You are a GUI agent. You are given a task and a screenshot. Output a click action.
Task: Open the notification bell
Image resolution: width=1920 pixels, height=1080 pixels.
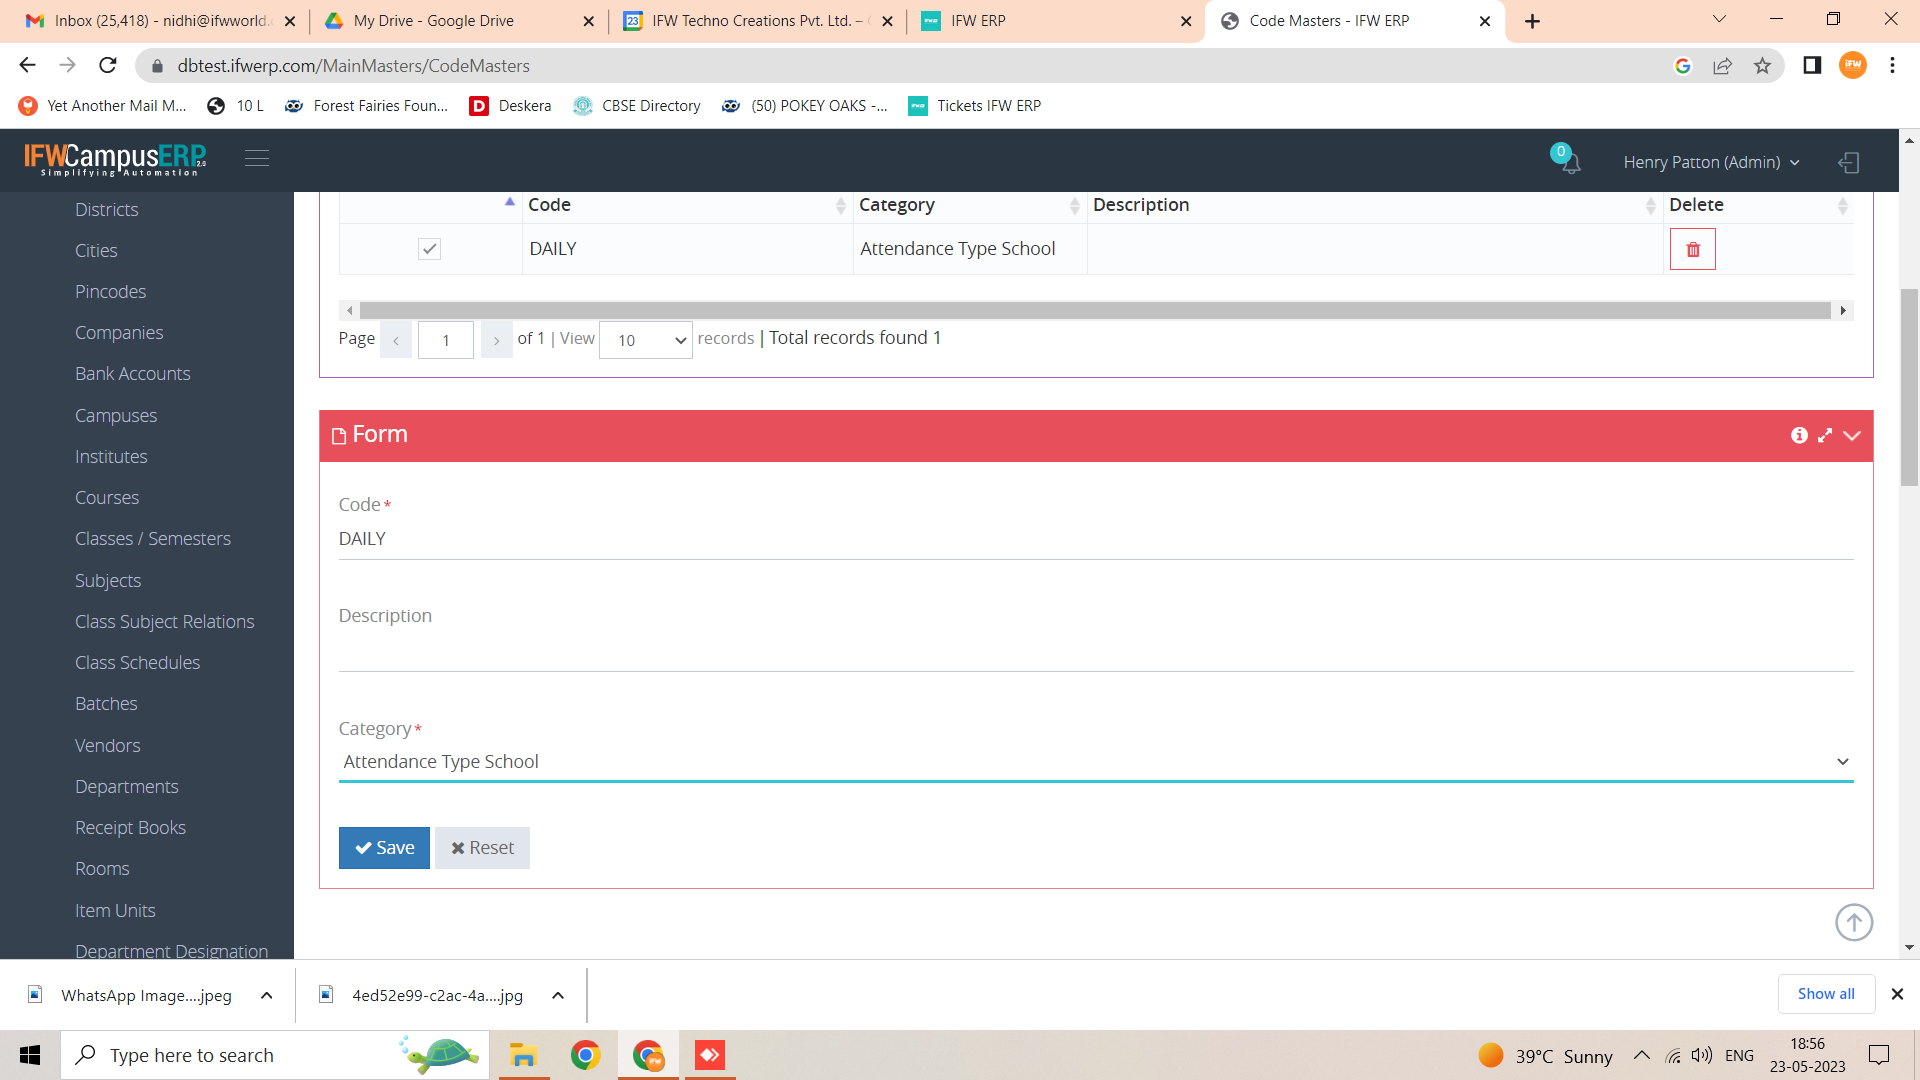(1570, 161)
